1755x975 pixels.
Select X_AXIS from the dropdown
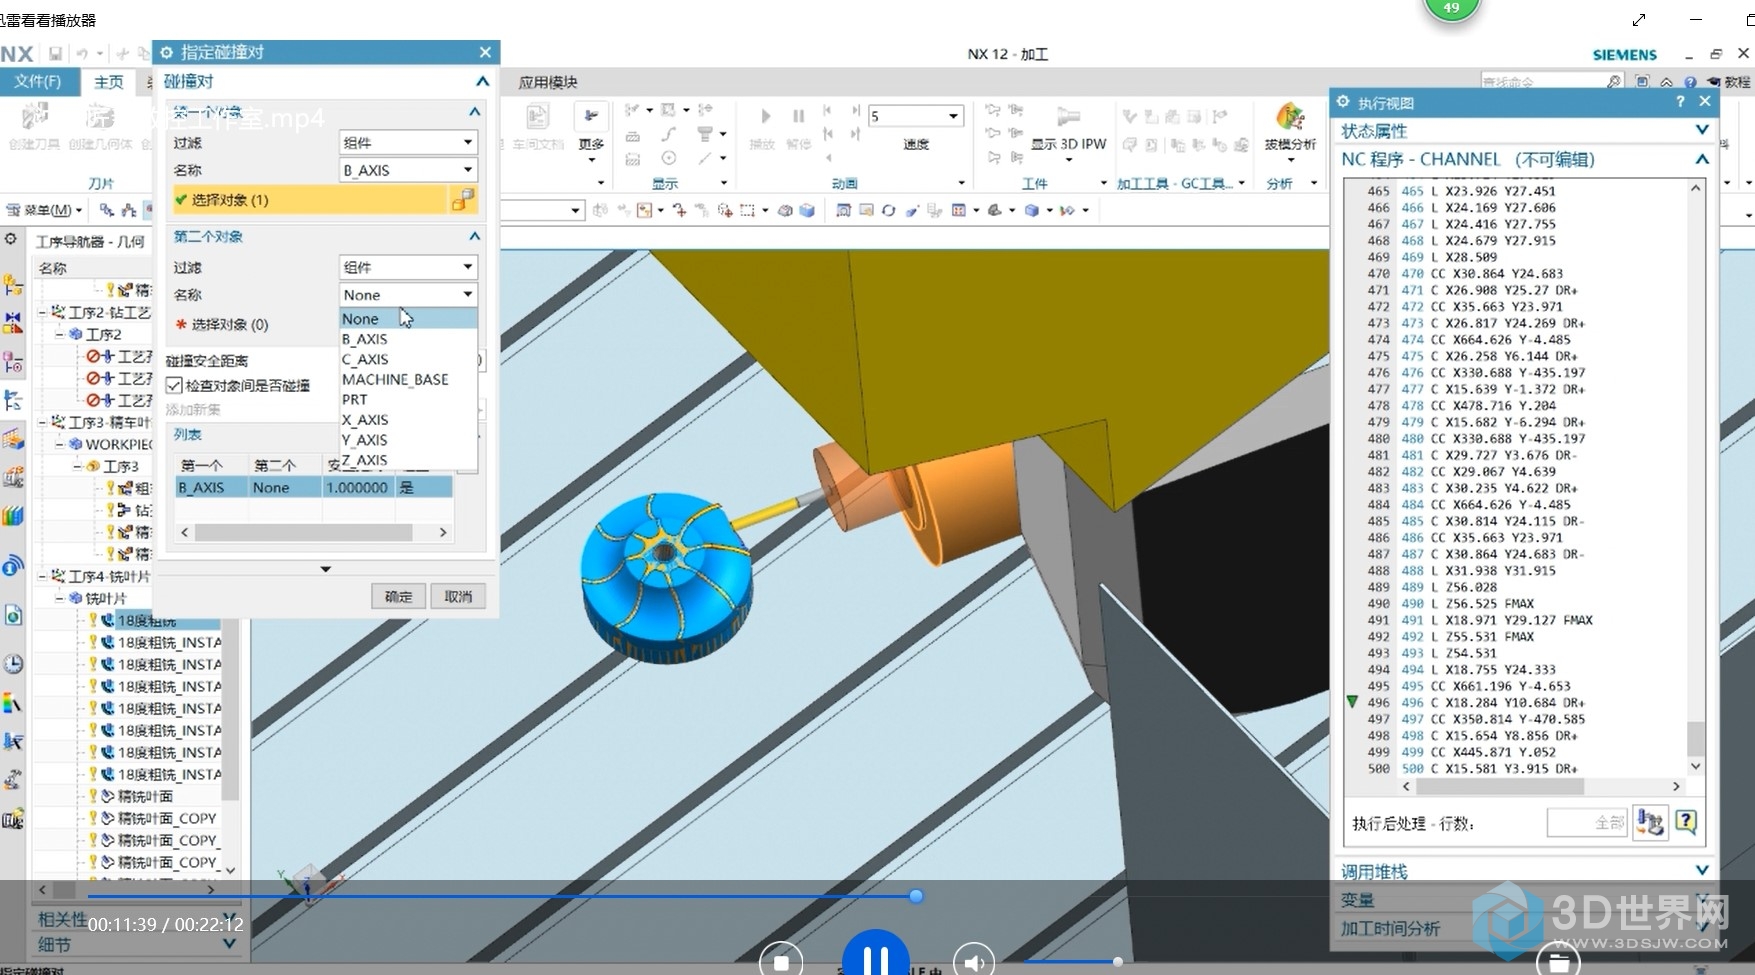click(408, 420)
